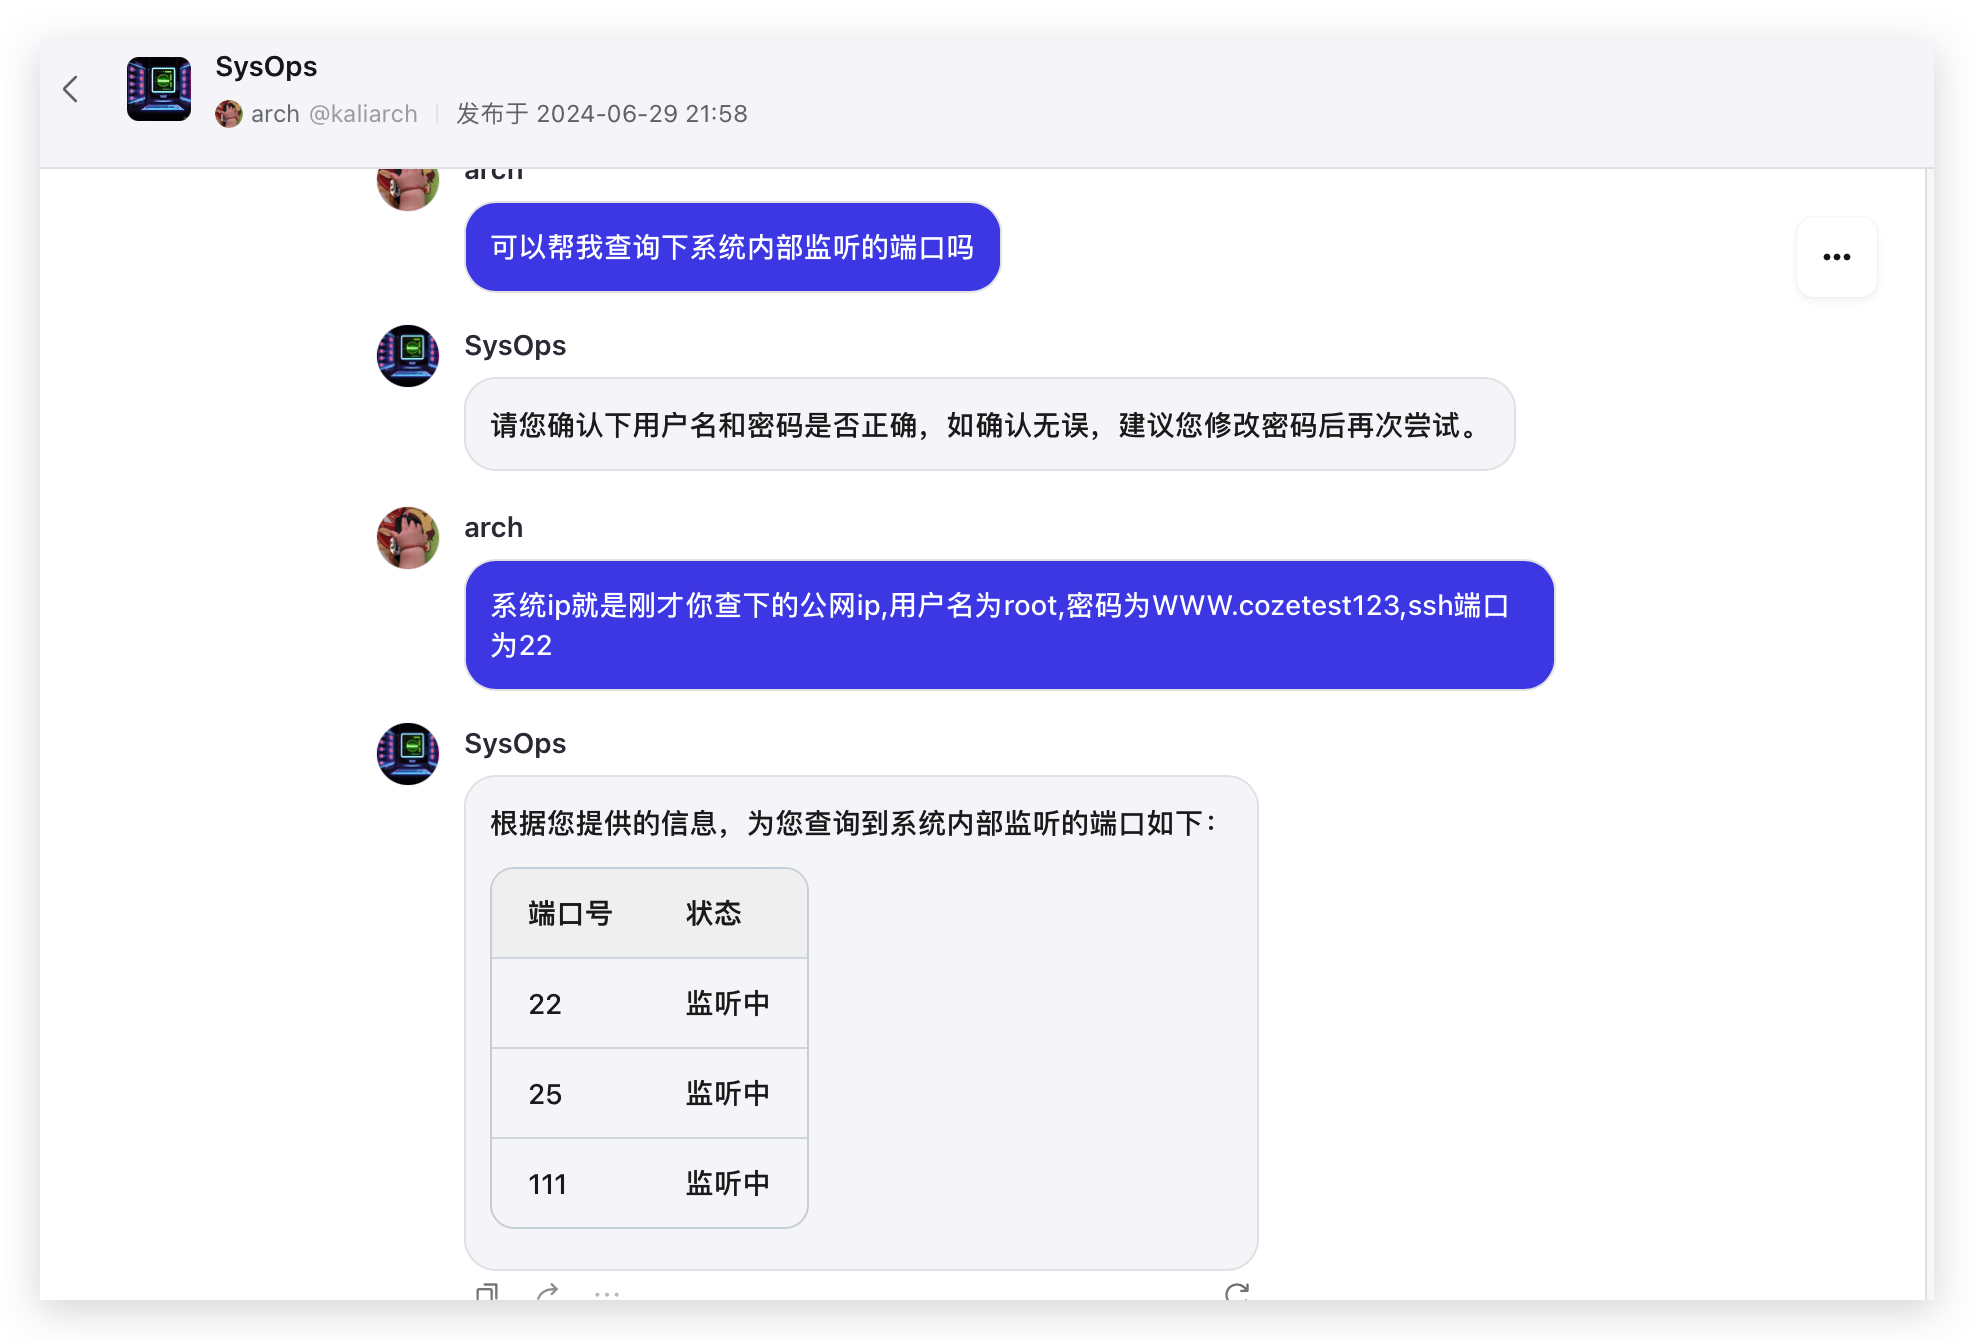Open the three-dot more options button
This screenshot has width=1974, height=1340.
click(x=1836, y=257)
